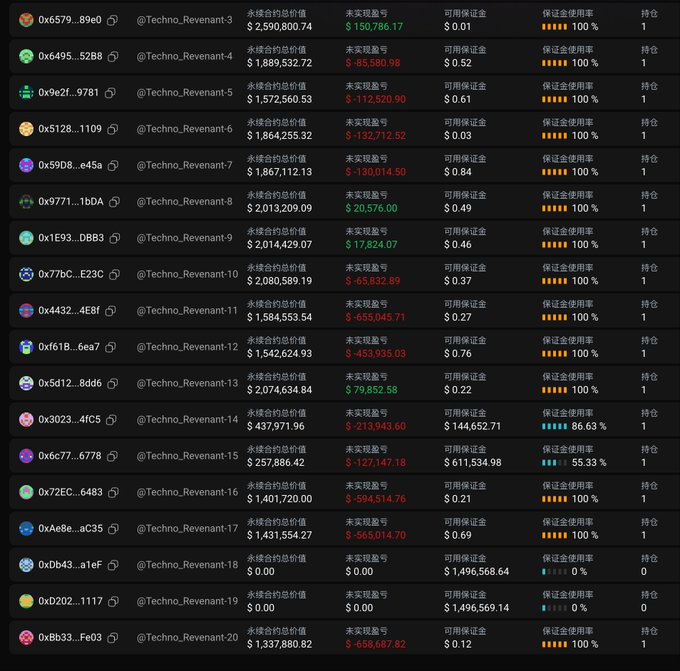The image size is (680, 671).
Task: Click unrealized PnL $ 150,786.17
Action: 374,26
